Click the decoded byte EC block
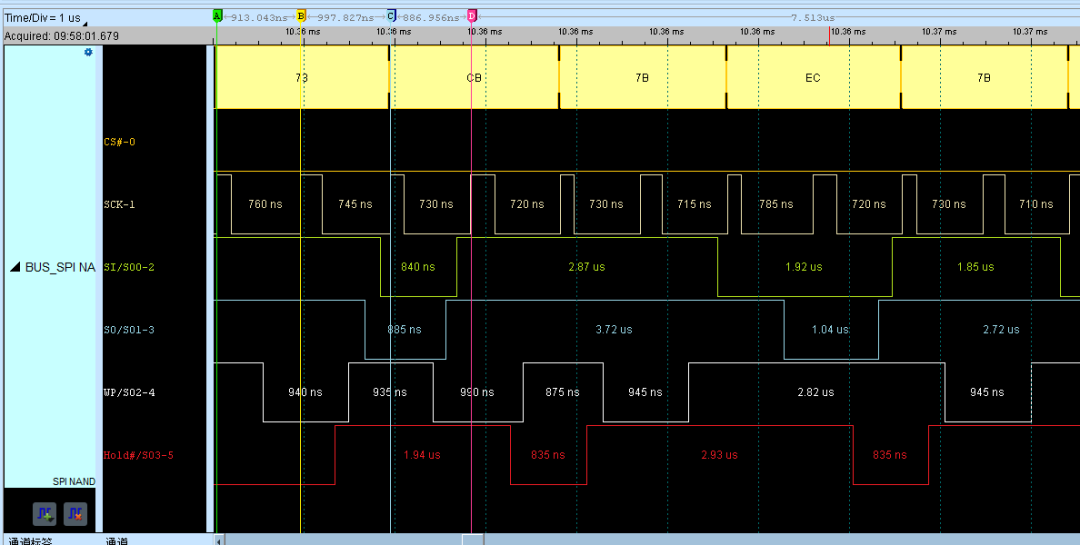 (x=813, y=77)
